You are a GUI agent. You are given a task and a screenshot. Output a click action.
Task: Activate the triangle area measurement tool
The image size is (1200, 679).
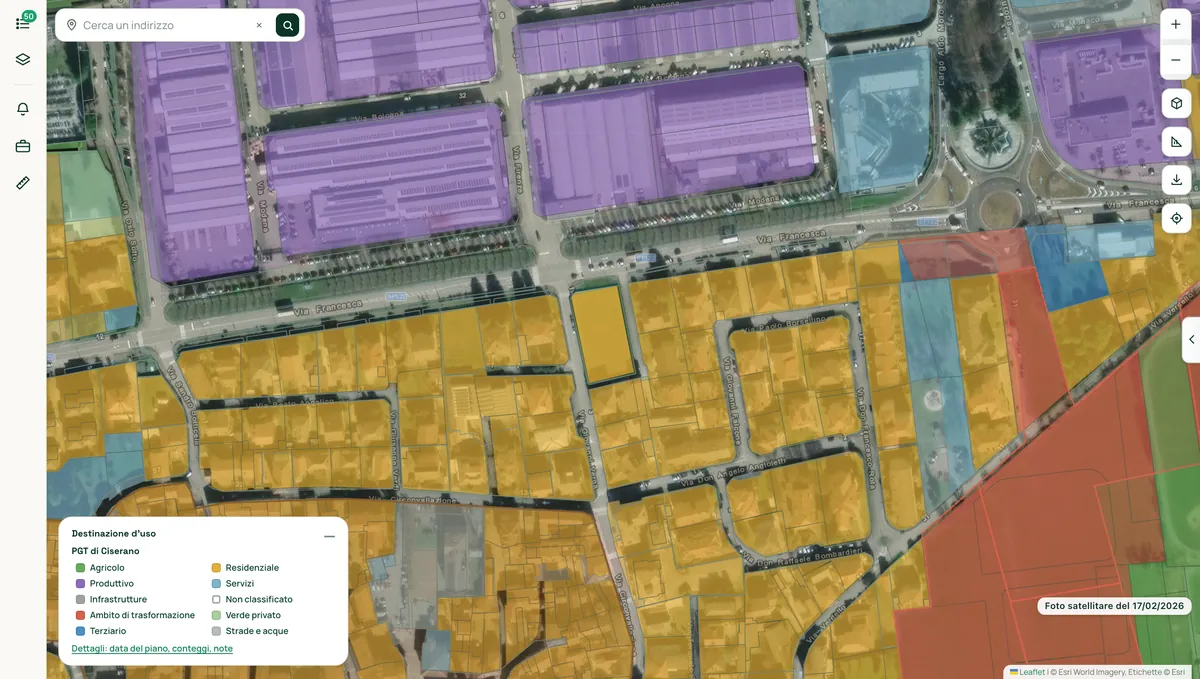1176,142
